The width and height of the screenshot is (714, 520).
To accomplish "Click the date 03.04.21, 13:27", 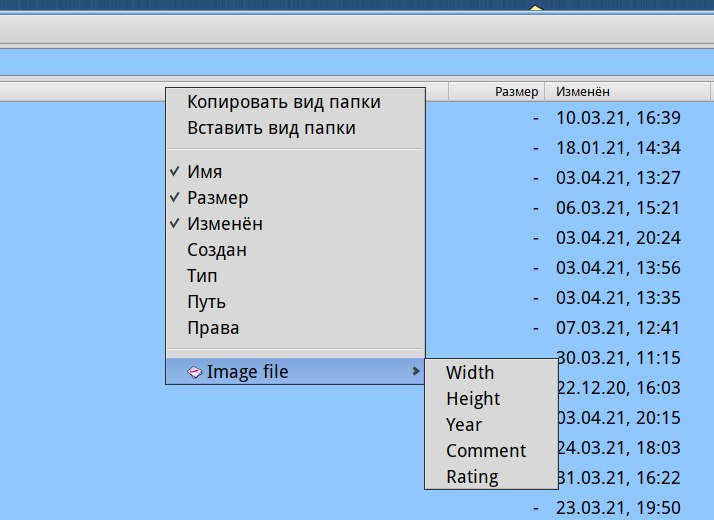I will click(x=618, y=178).
